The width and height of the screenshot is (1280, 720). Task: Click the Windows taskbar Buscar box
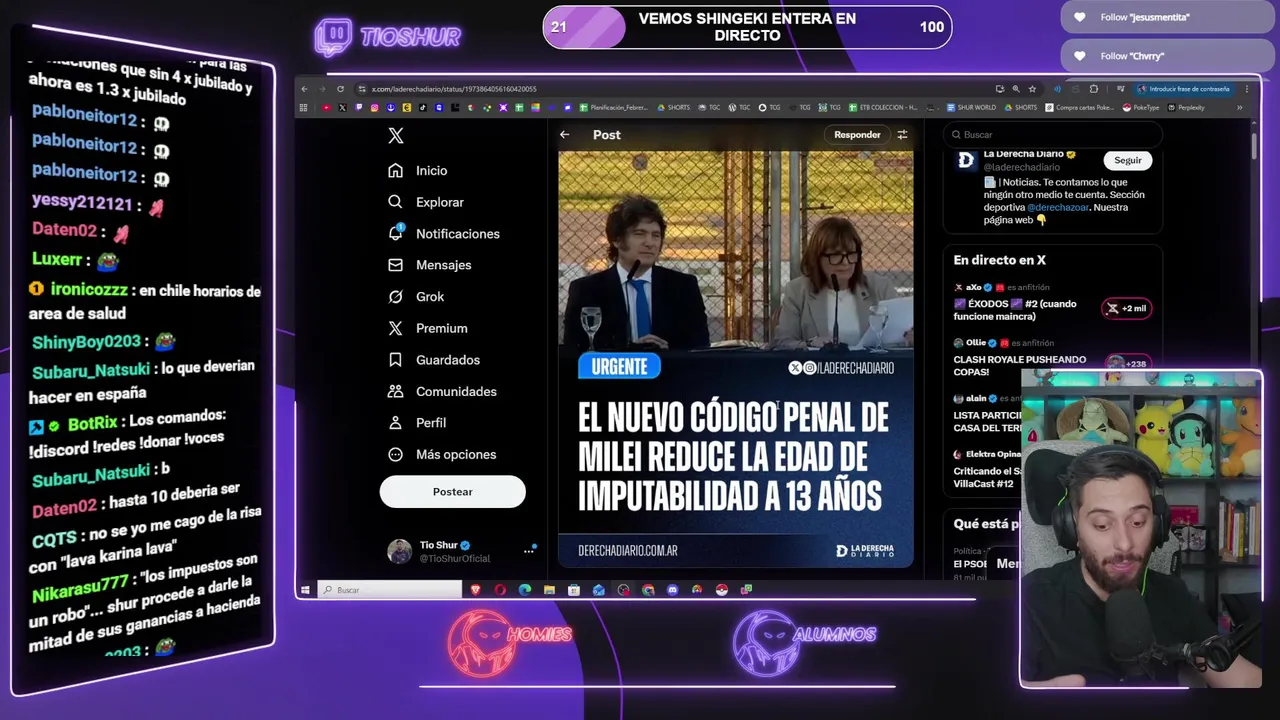(x=390, y=590)
